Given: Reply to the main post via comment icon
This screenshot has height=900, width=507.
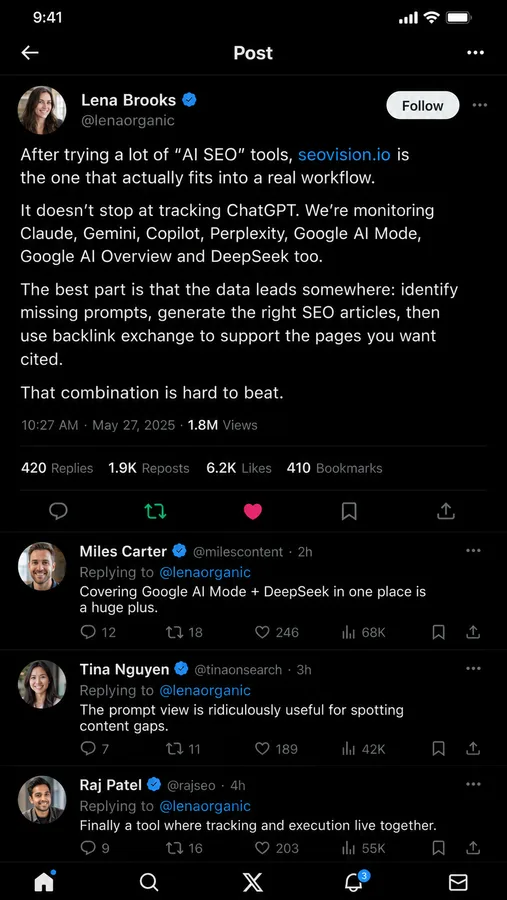Looking at the screenshot, I should click(x=58, y=511).
